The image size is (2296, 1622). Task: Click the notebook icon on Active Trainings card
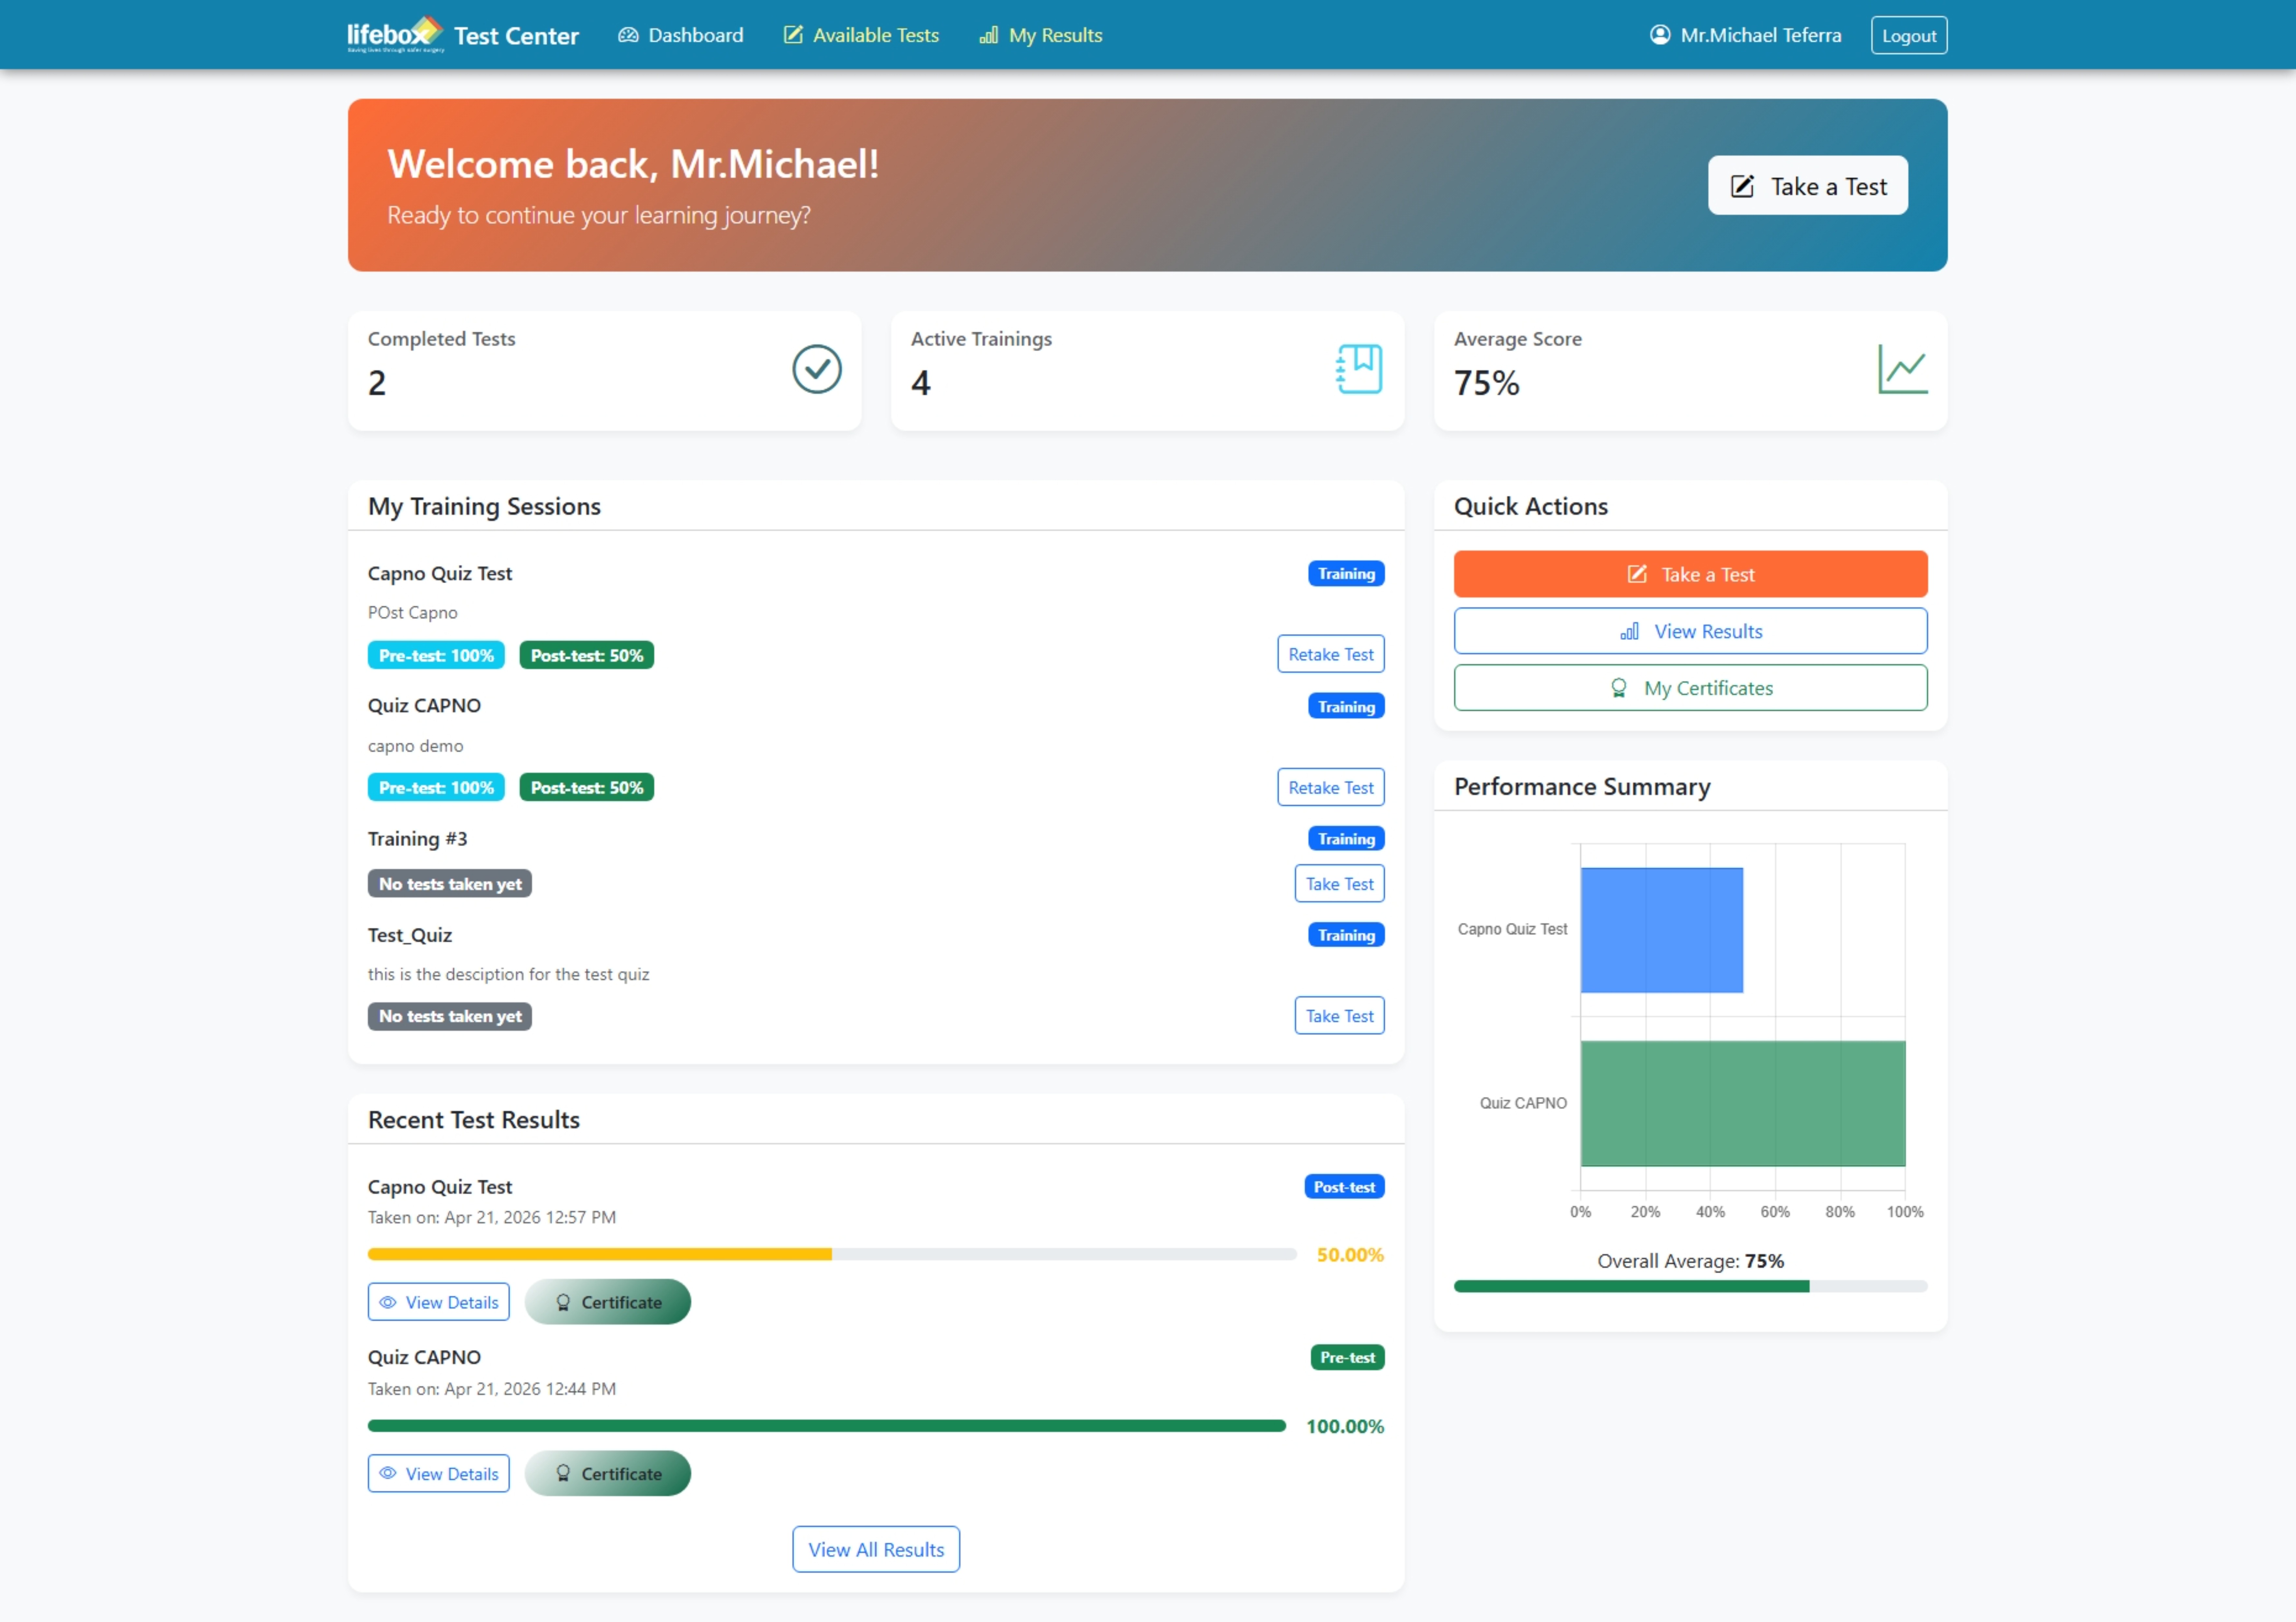[x=1359, y=369]
